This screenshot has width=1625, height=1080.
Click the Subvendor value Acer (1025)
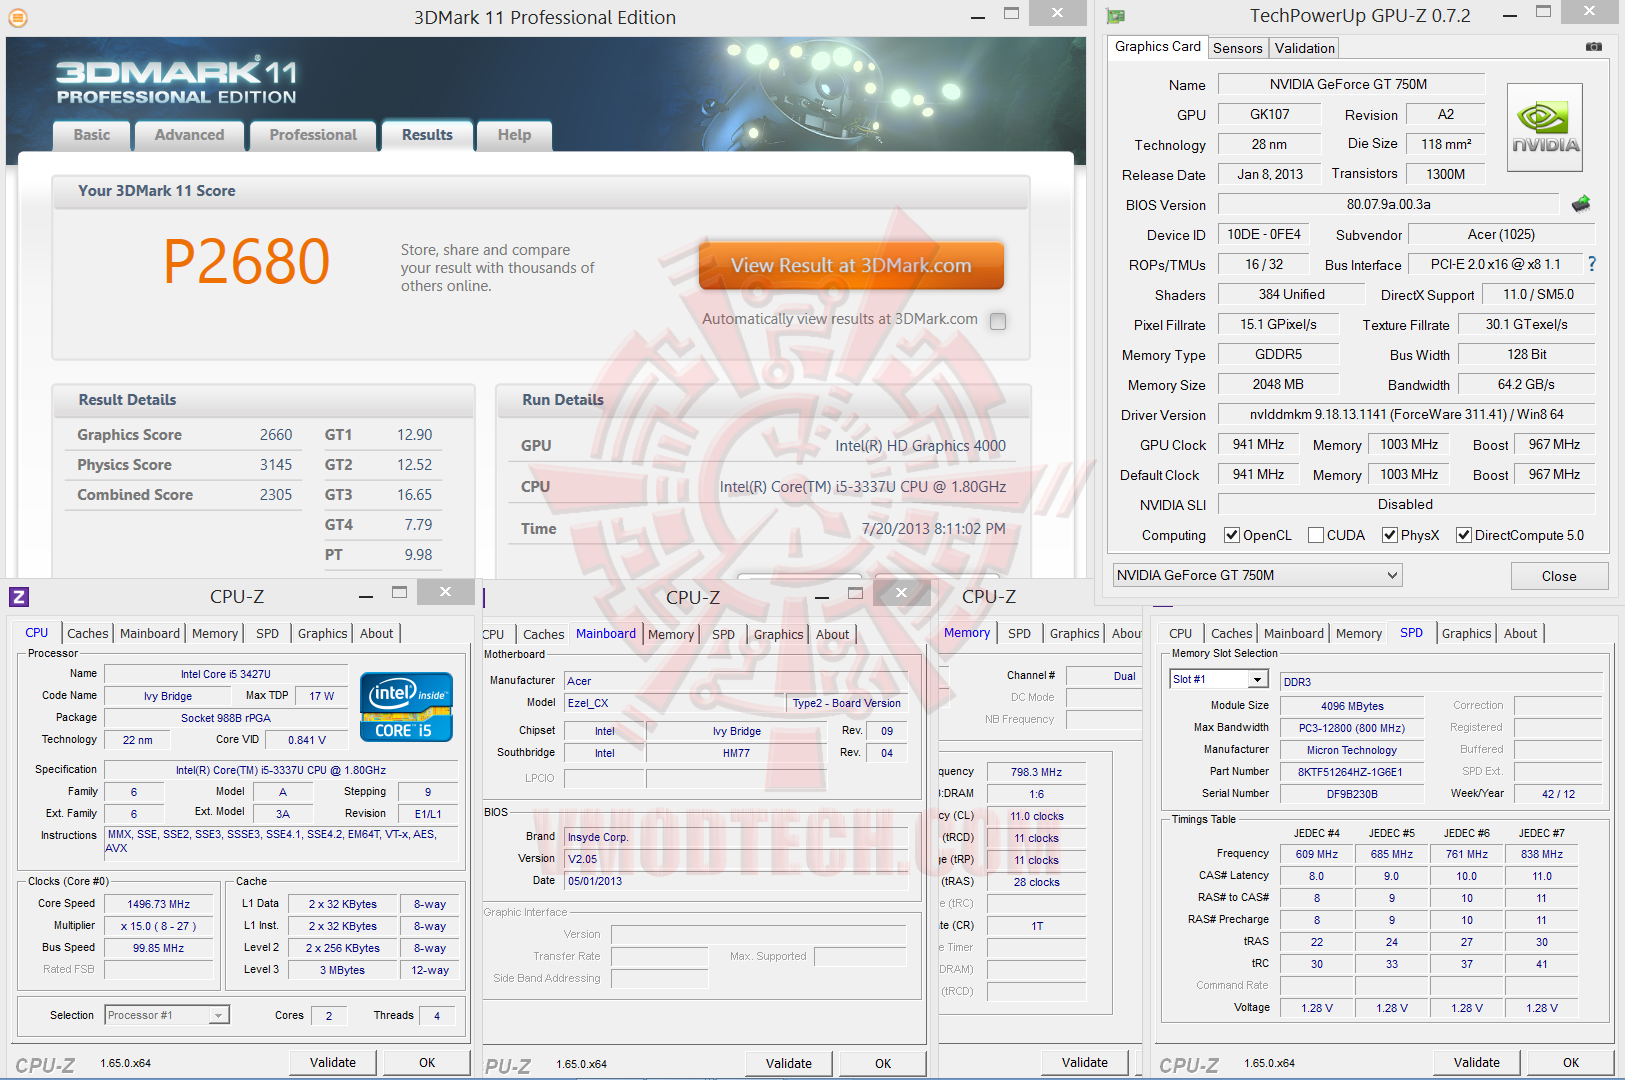click(x=1501, y=234)
